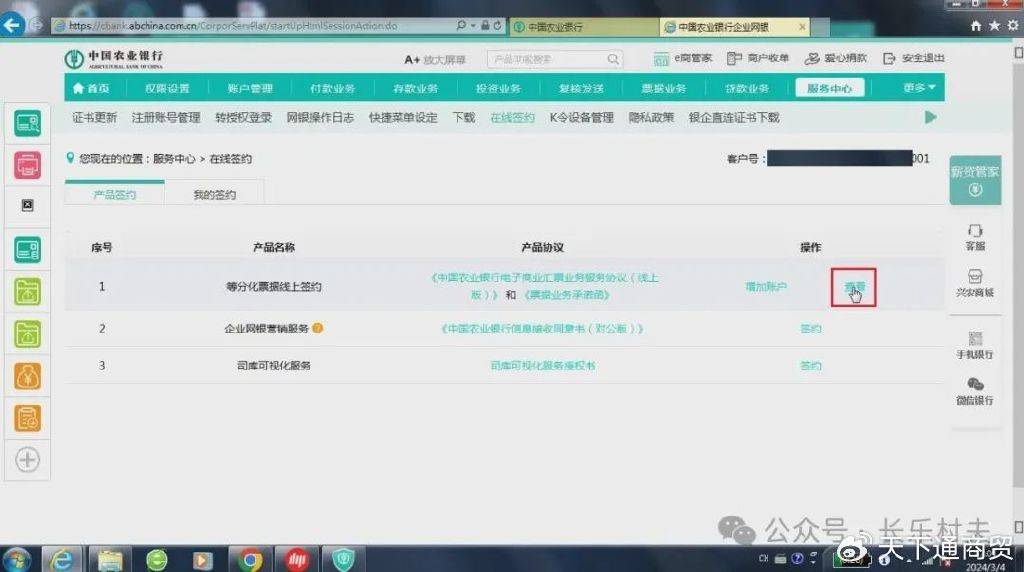1024x572 pixels.
Task: Open 转授权登录 submenu item
Action: [243, 118]
